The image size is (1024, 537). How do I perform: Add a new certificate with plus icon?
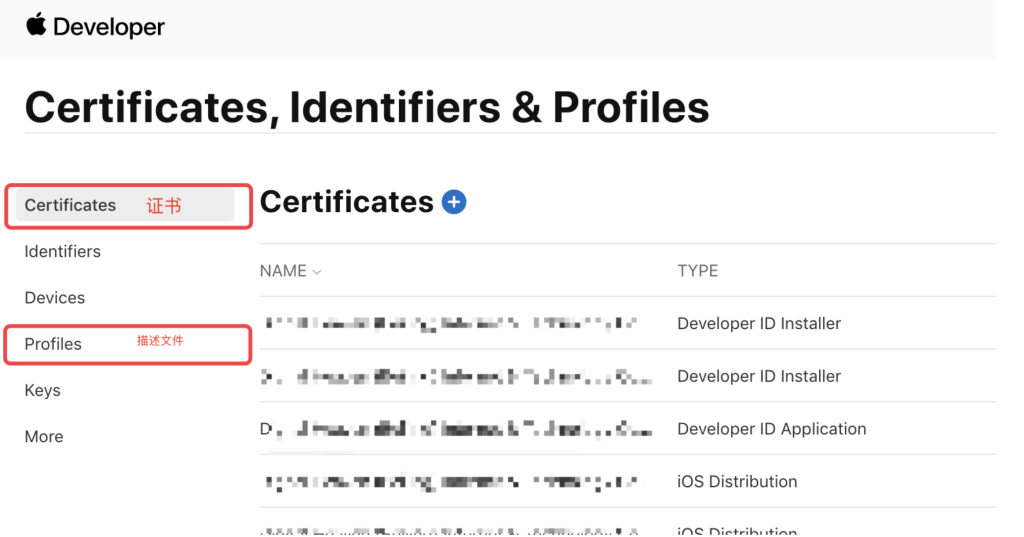(x=454, y=202)
